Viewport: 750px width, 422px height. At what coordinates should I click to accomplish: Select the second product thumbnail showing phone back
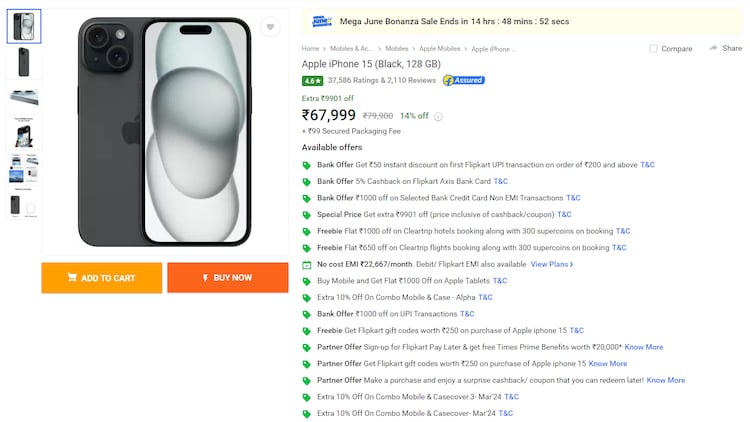24,62
